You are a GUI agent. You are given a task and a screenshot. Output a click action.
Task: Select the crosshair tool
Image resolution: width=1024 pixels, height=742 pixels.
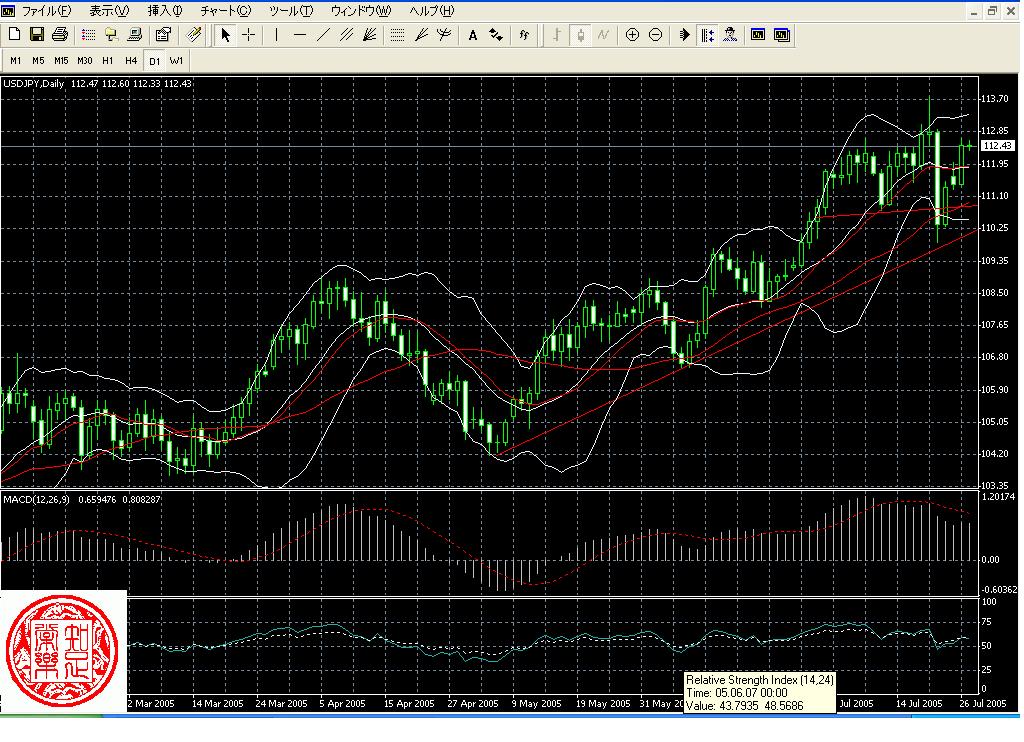click(x=248, y=35)
